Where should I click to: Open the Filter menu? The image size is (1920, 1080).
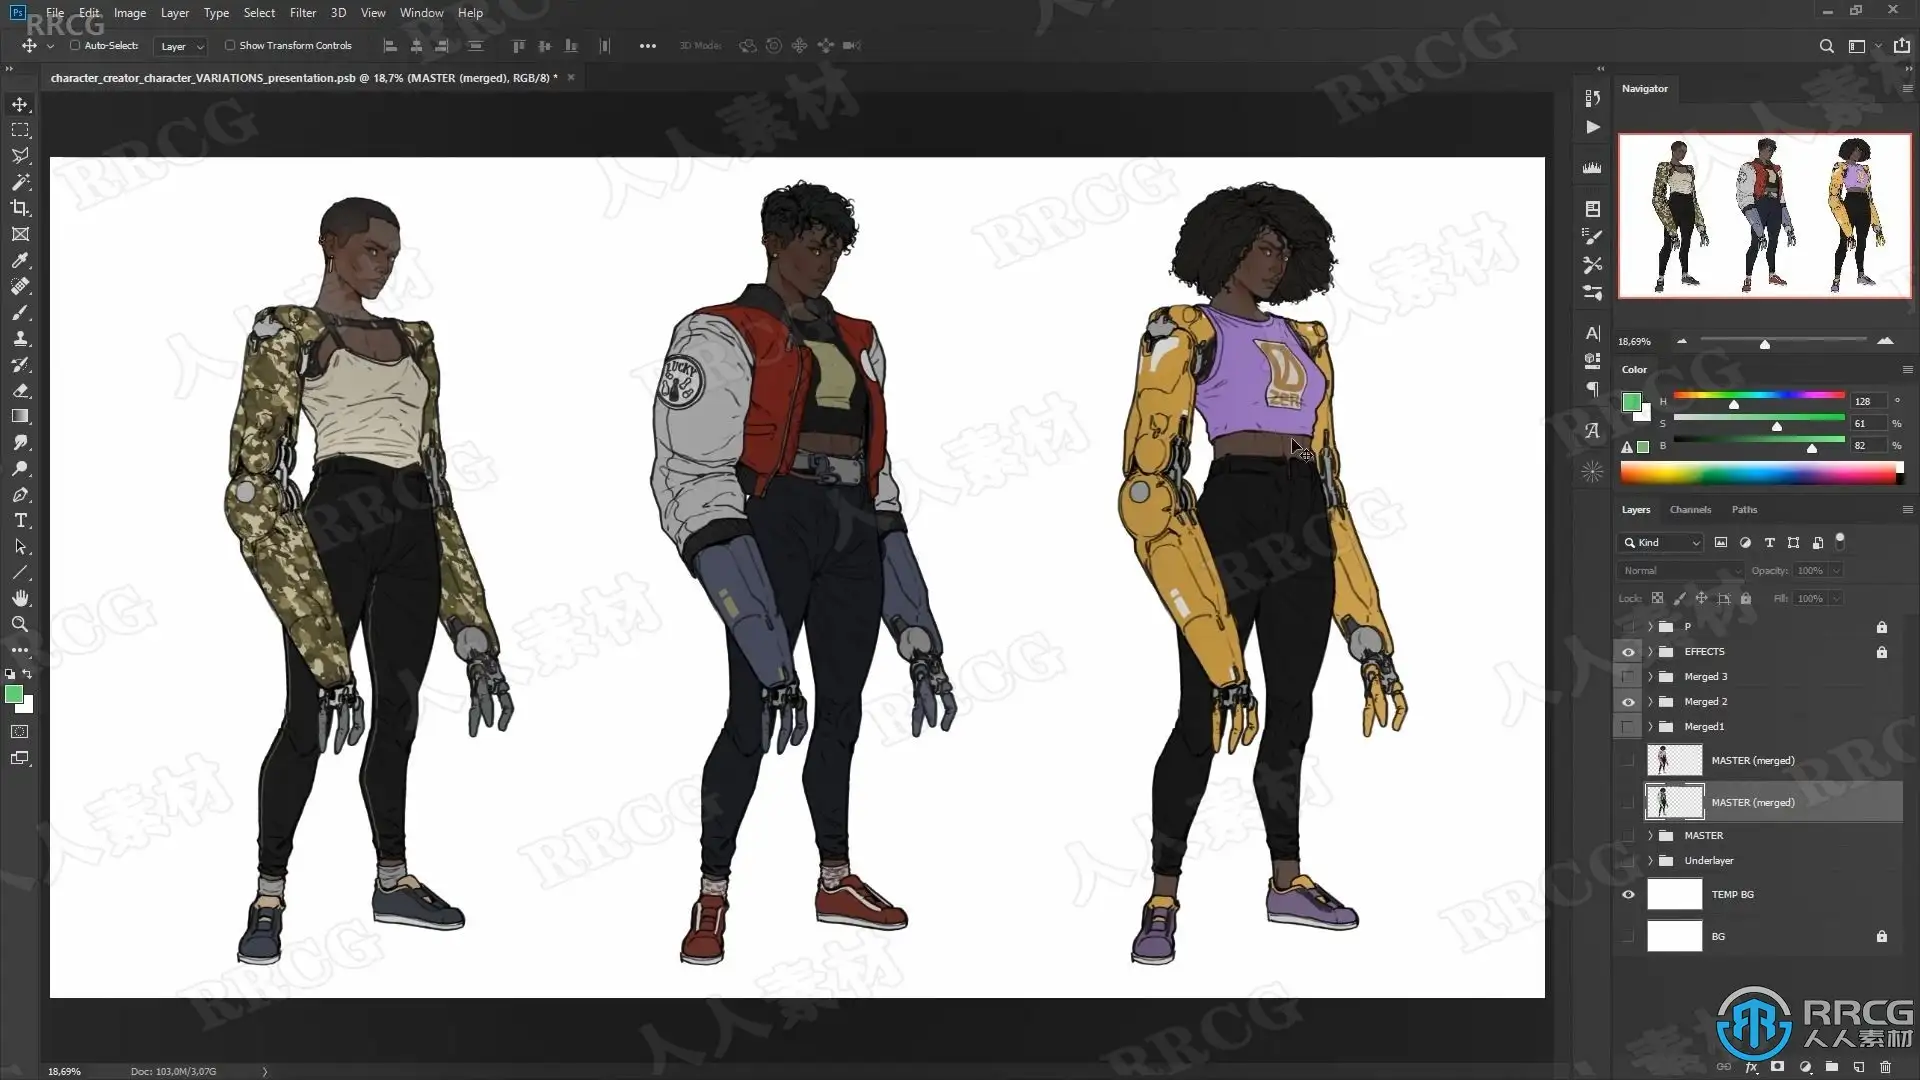302,13
